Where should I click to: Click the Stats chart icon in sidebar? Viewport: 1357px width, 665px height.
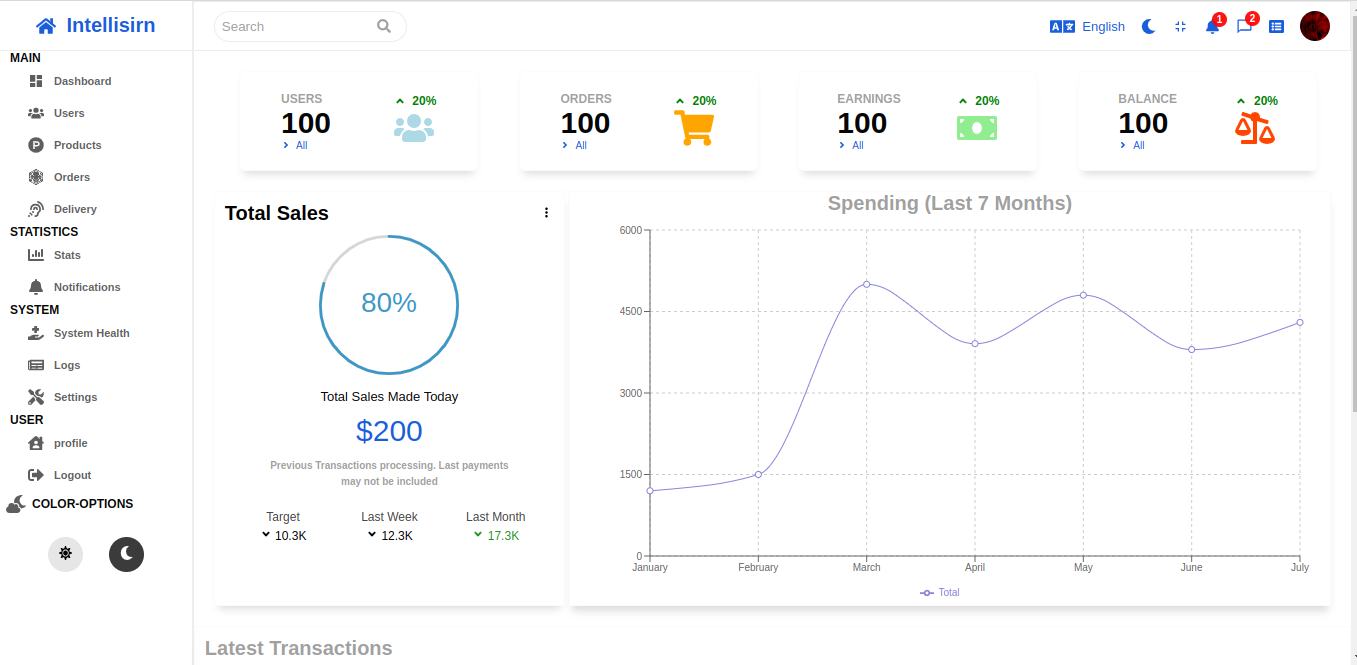(36, 255)
